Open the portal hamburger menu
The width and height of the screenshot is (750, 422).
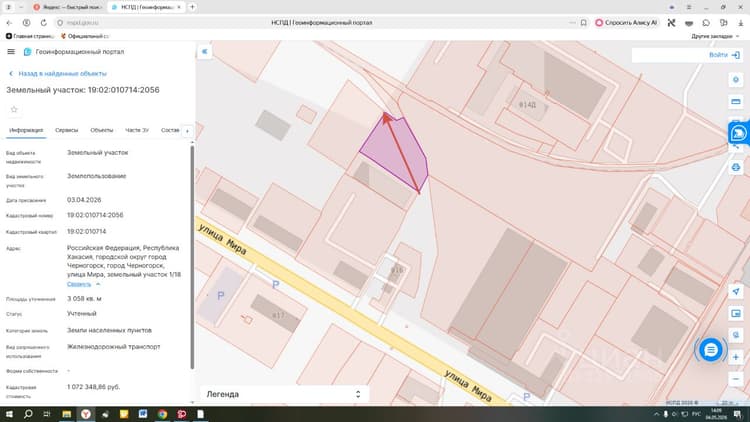tap(11, 52)
